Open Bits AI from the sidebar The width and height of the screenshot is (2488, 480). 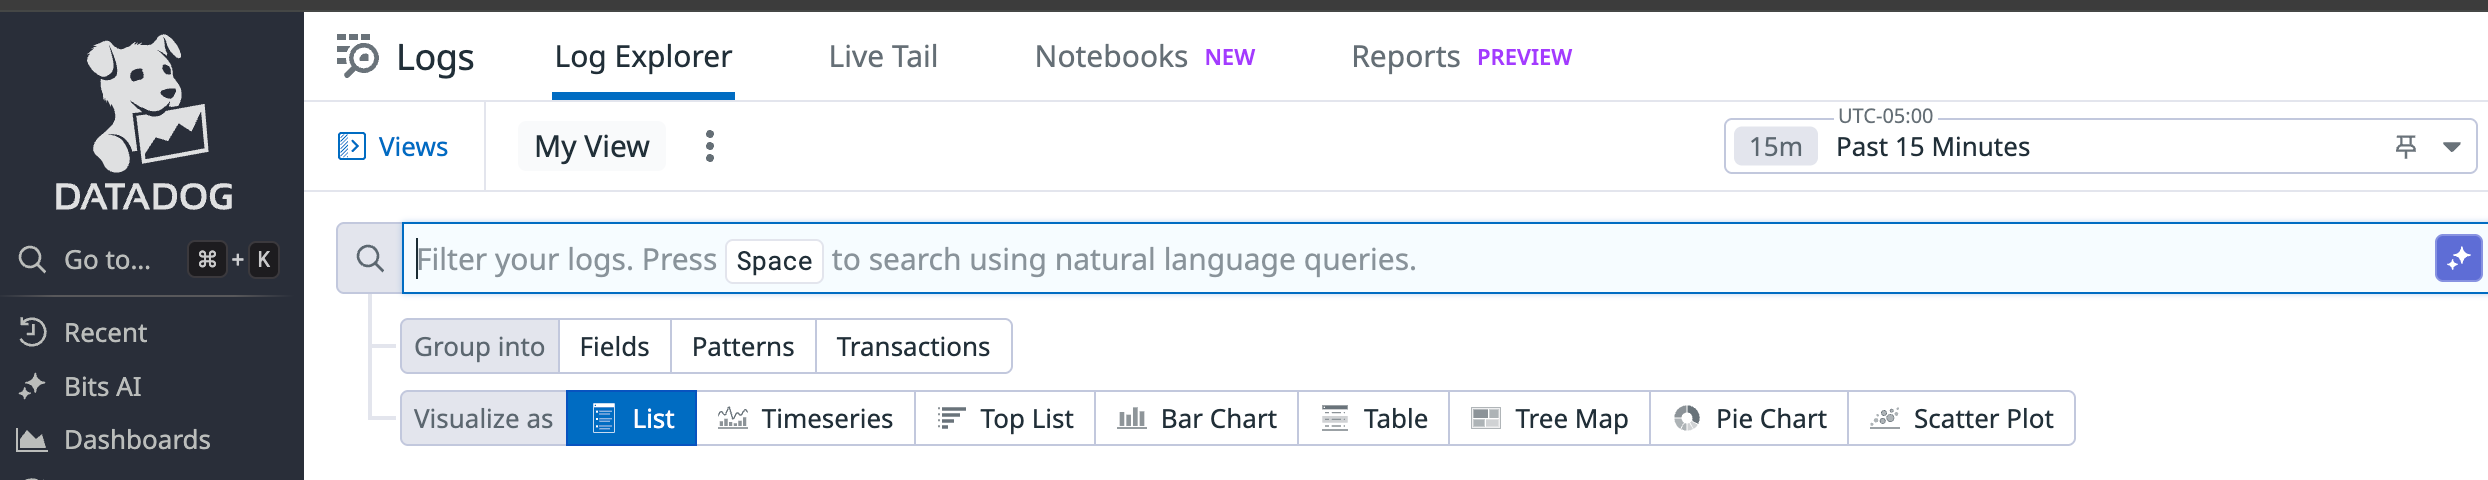[102, 386]
